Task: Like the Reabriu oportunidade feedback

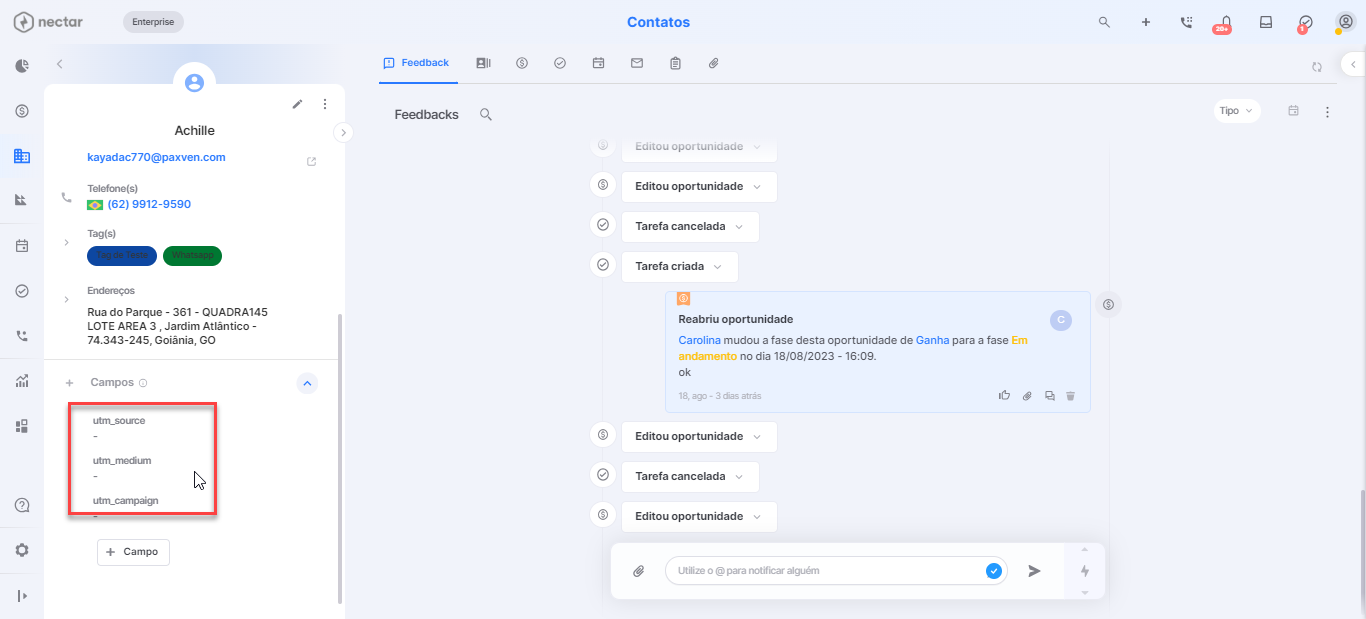Action: (1004, 396)
